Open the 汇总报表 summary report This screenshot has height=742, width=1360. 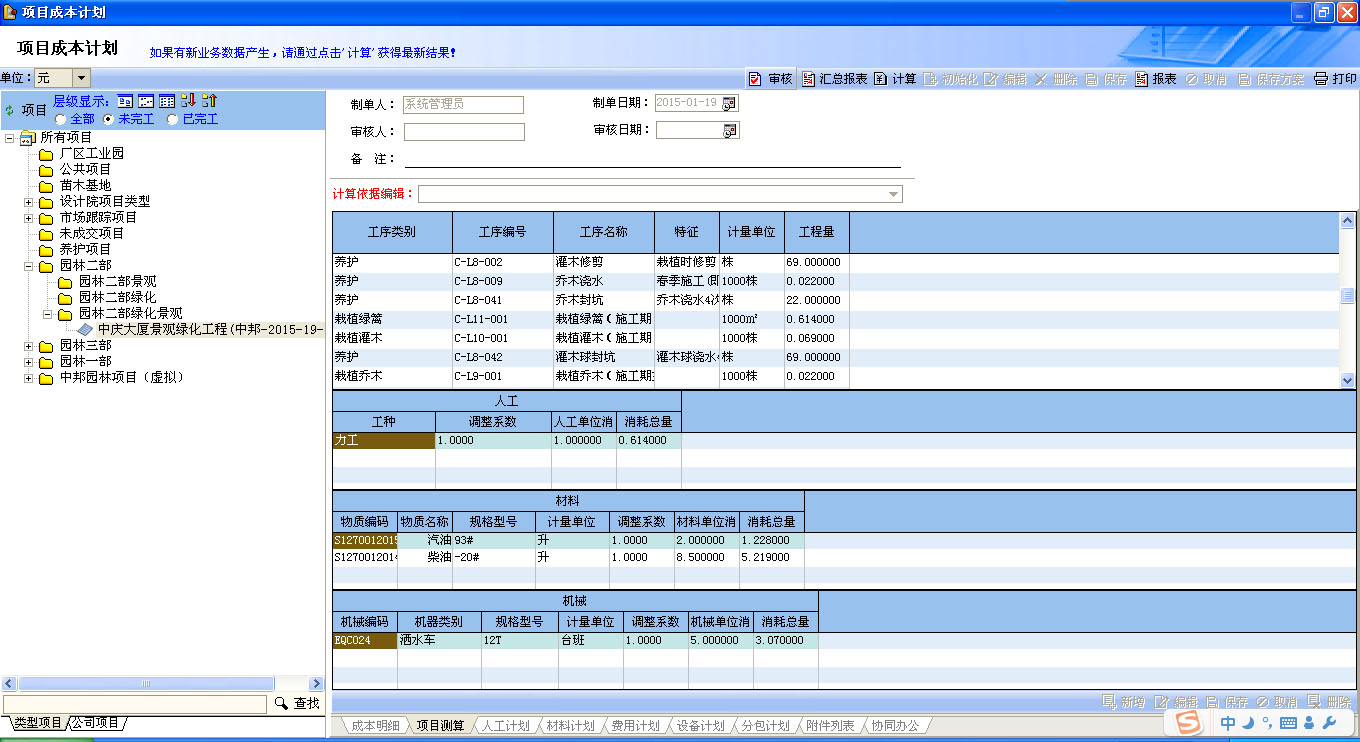834,79
